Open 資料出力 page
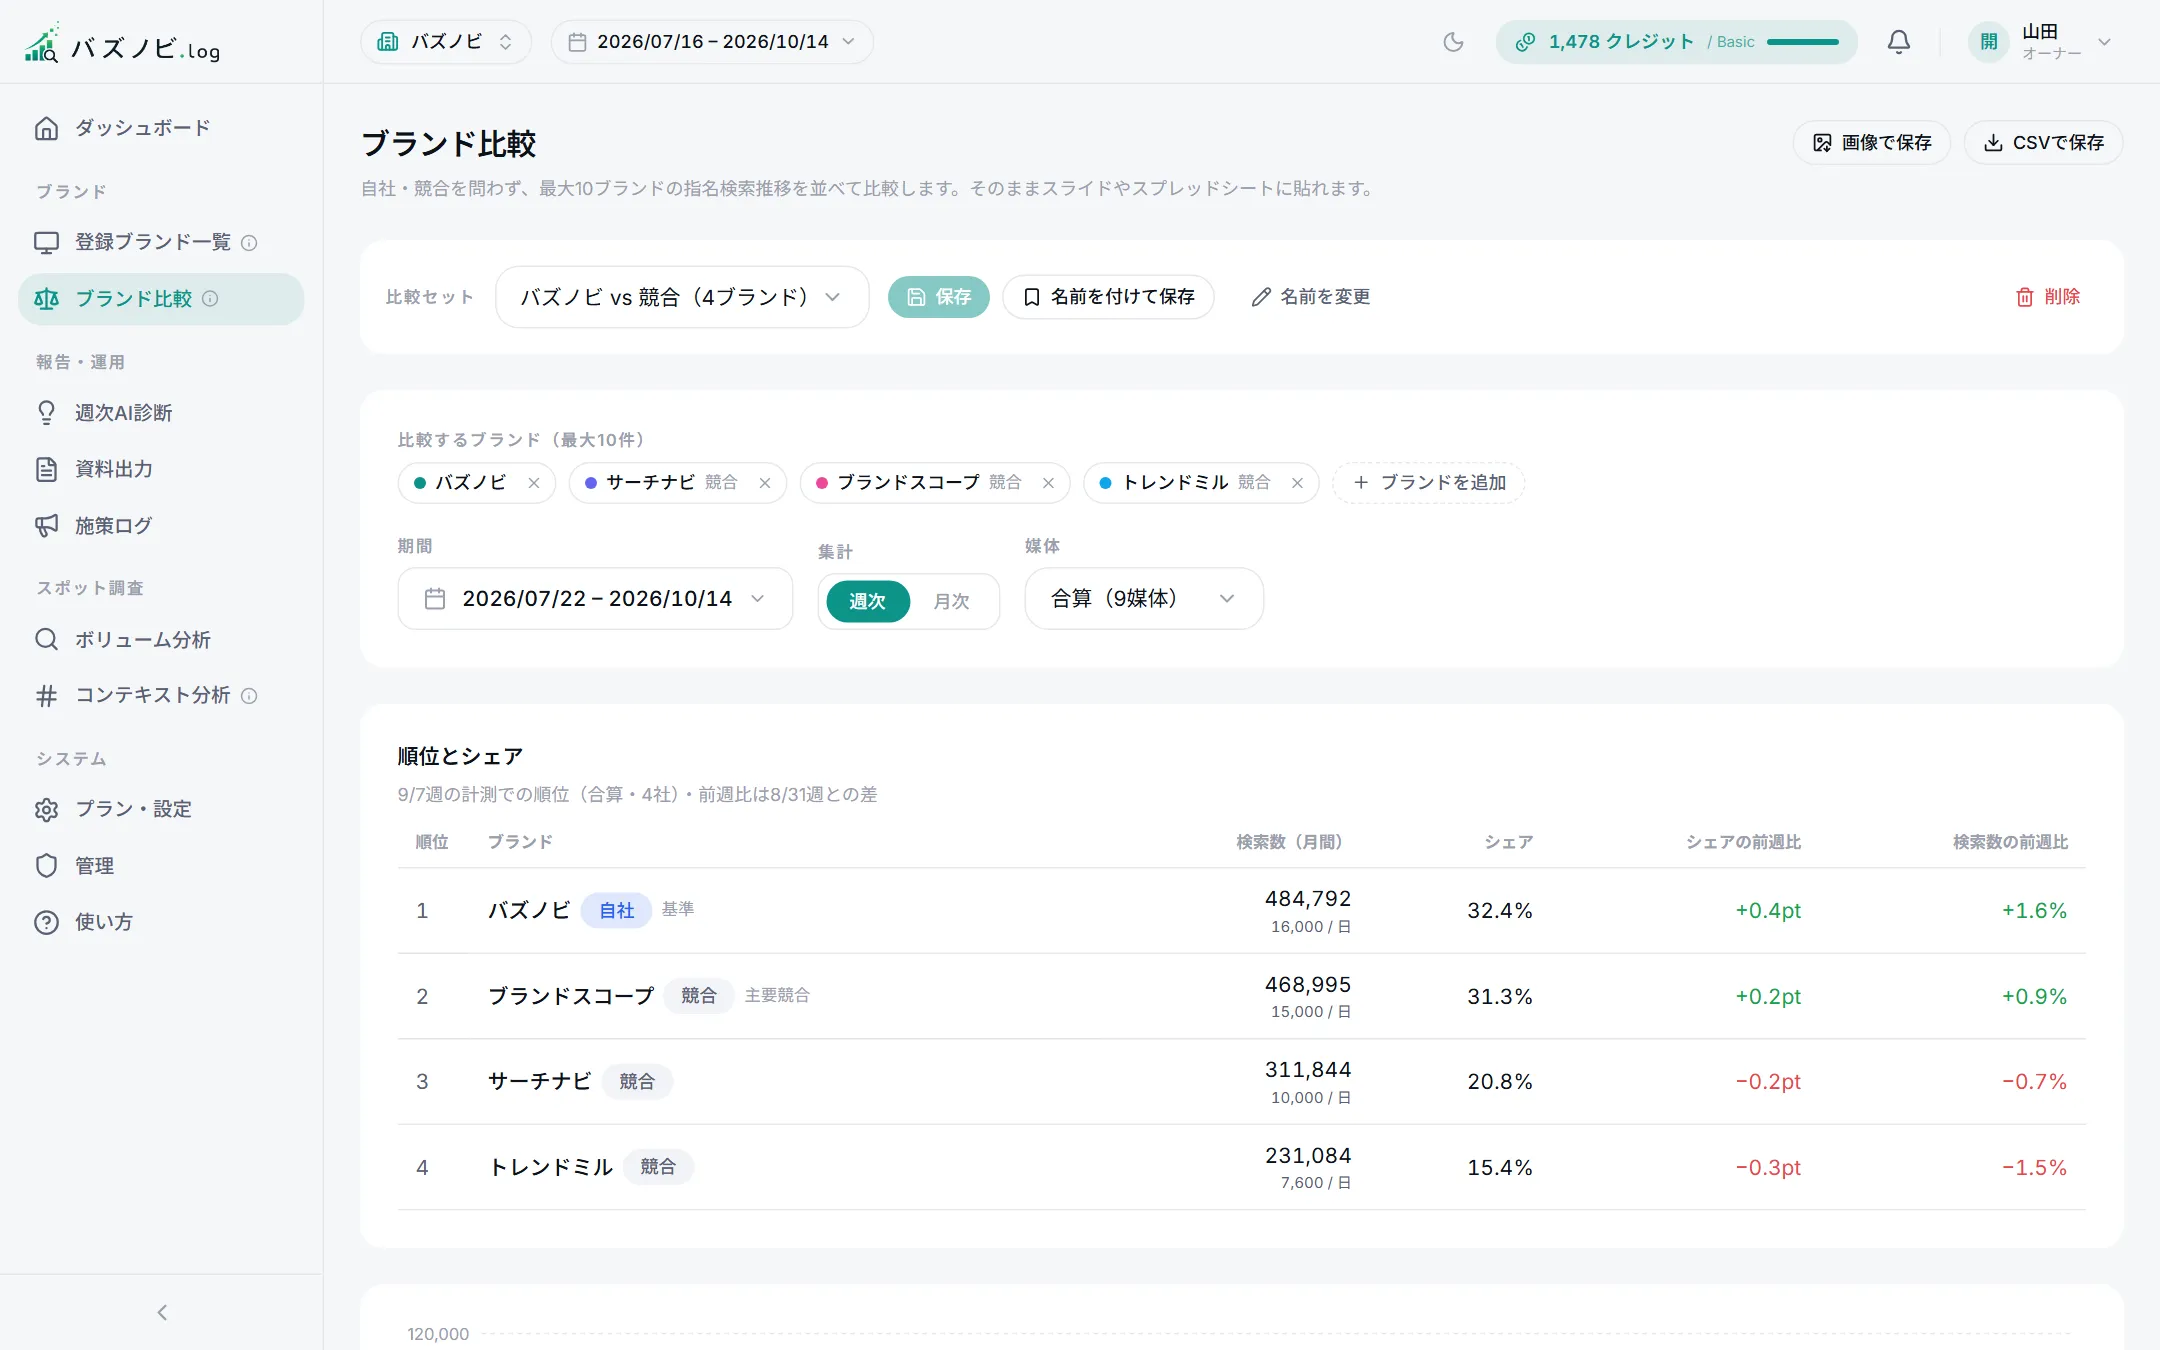The height and width of the screenshot is (1350, 2160). click(x=161, y=470)
